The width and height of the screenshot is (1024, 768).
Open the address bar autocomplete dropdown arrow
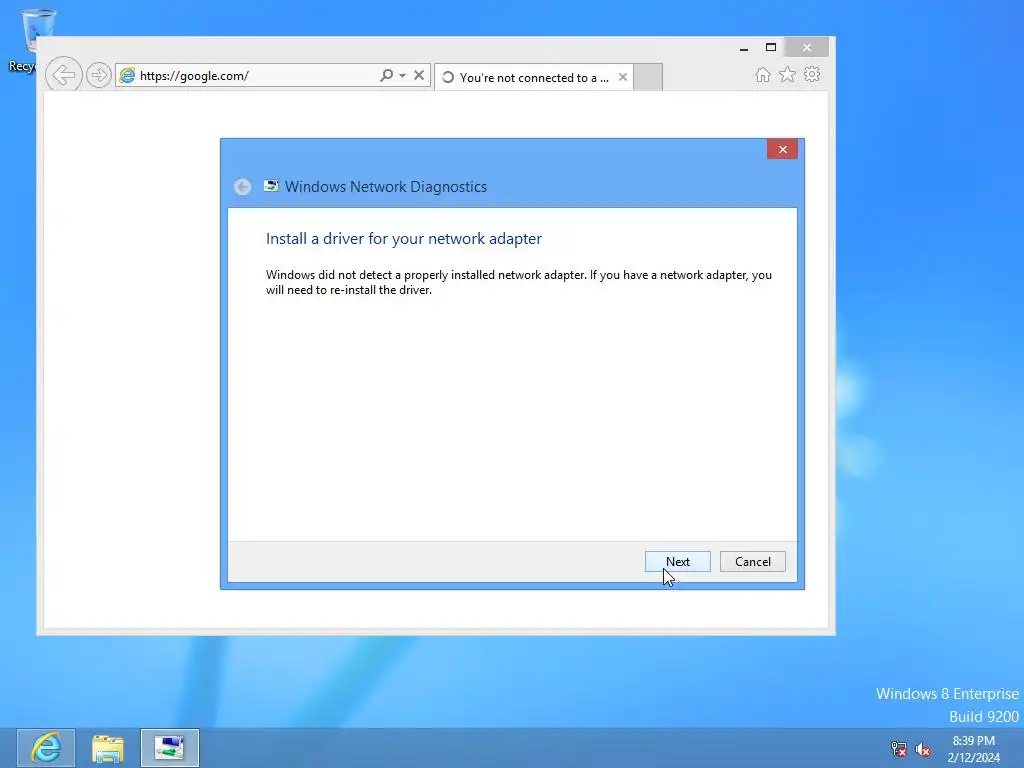coord(402,76)
